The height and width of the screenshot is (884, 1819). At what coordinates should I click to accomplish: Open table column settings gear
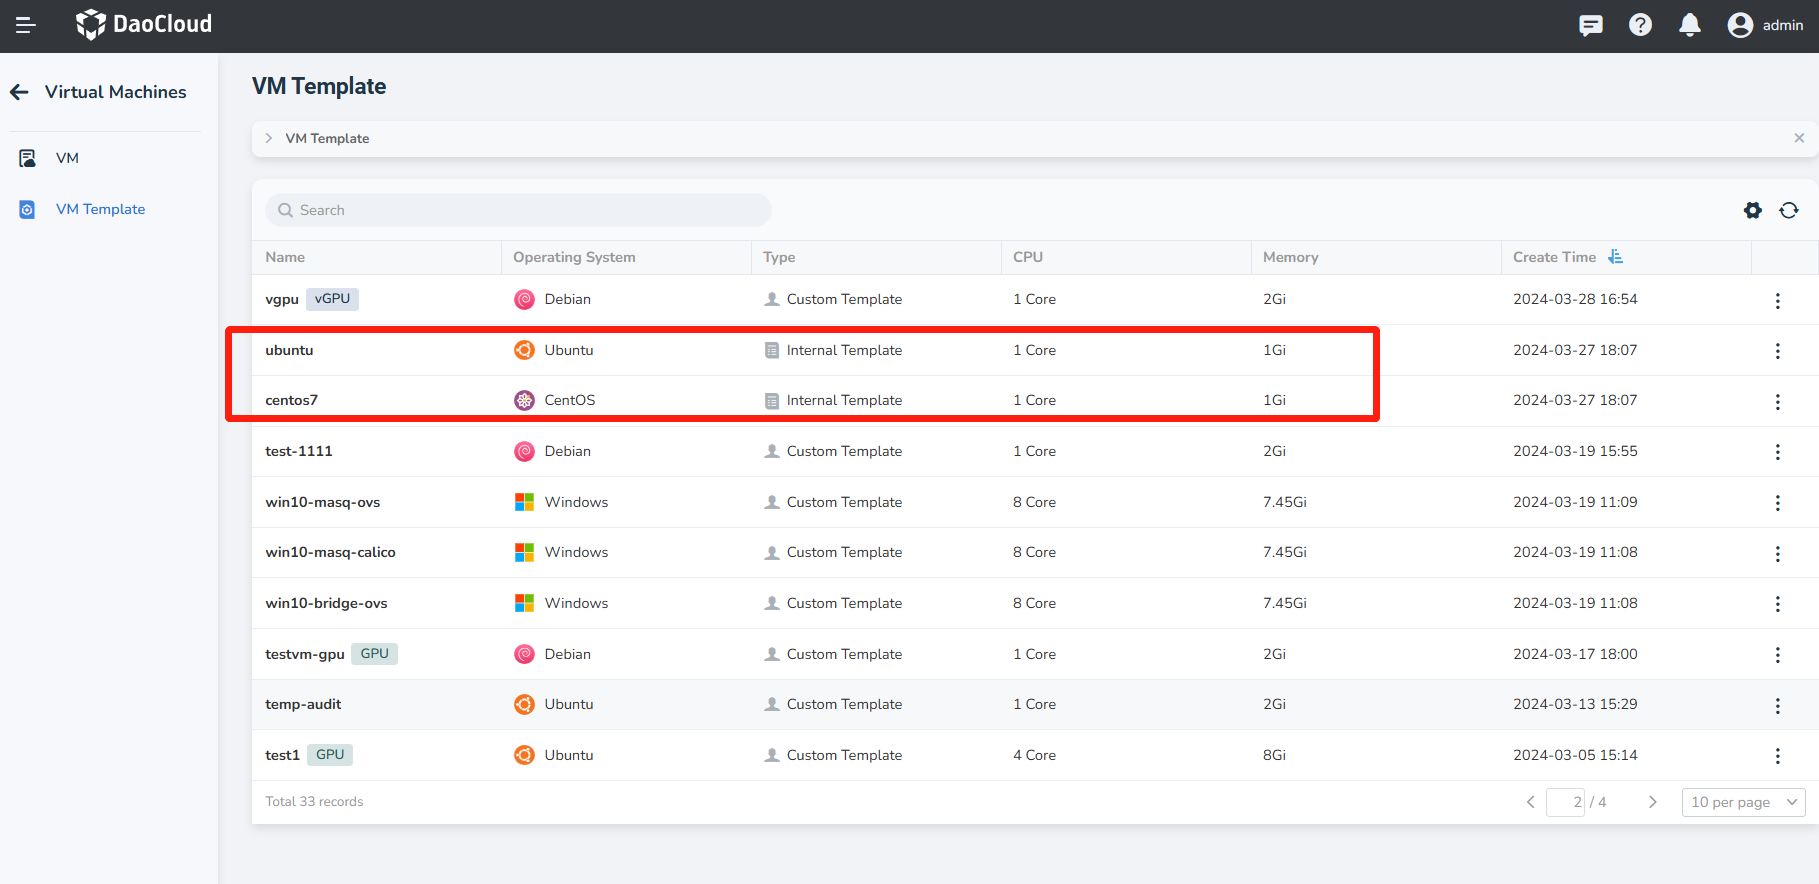point(1752,210)
